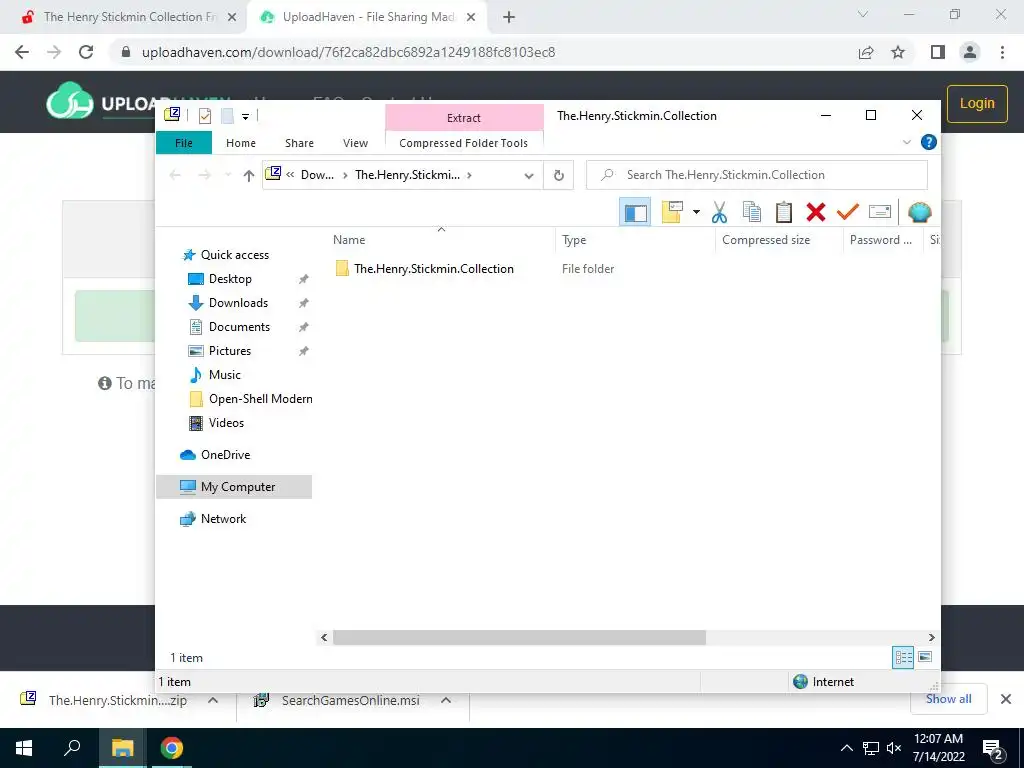Switch to Large icons view in the status bar
Screen dimensions: 1024x768
(925, 657)
